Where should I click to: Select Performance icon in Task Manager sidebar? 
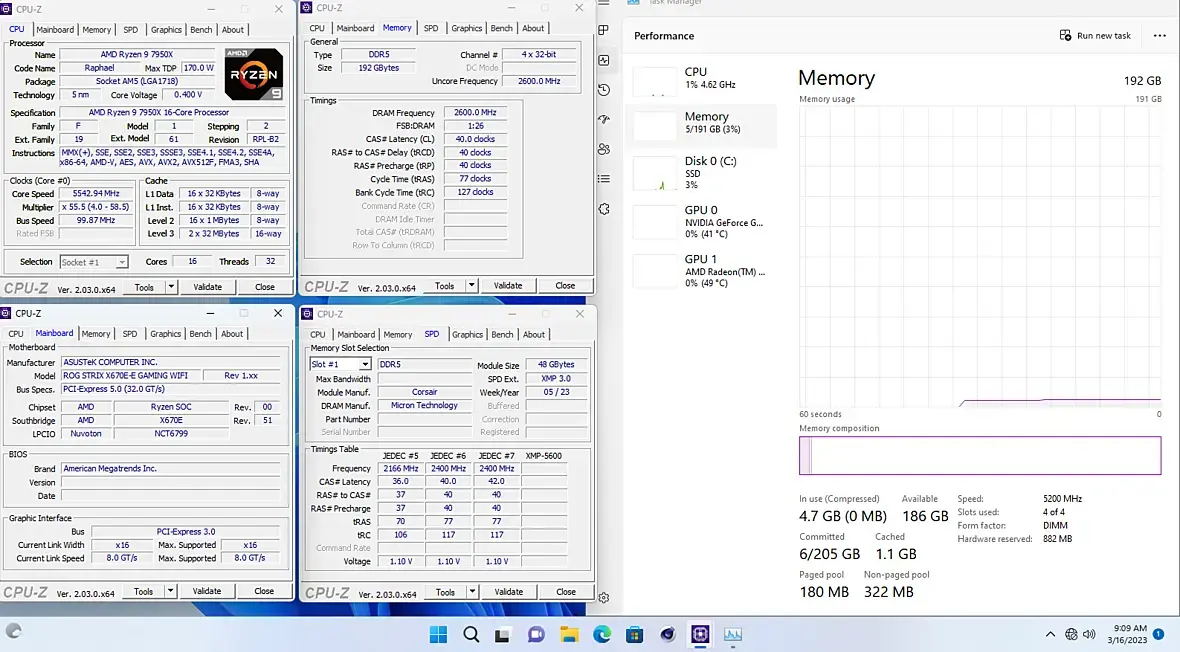coord(604,60)
